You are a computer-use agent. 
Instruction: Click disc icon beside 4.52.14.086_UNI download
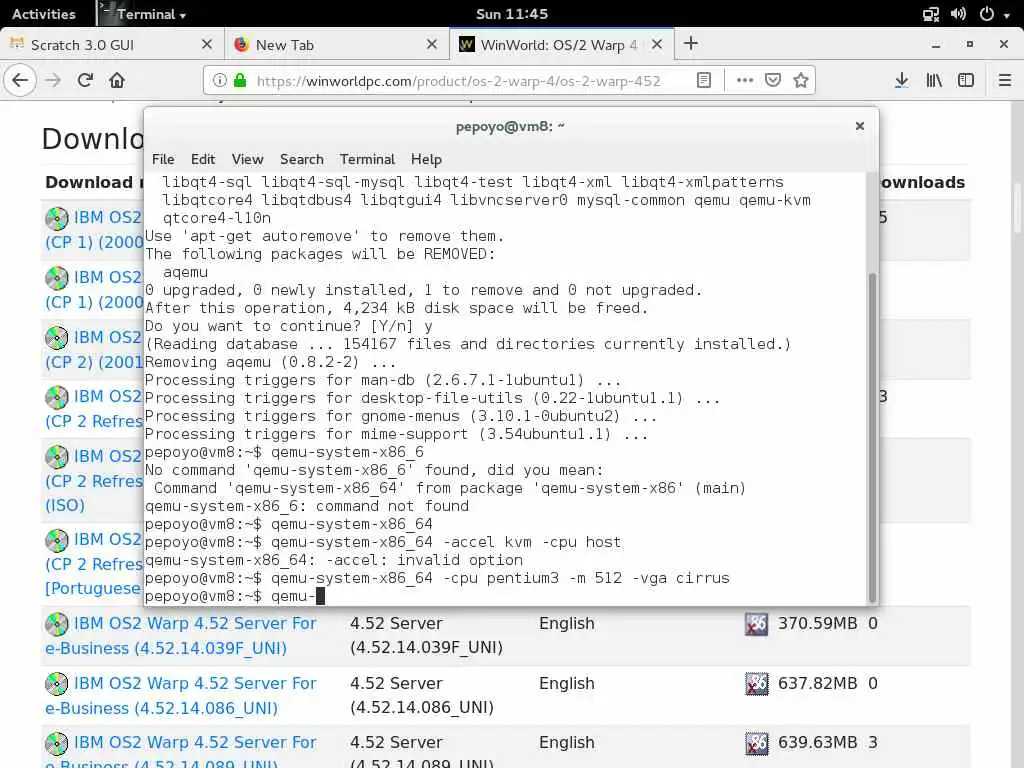coord(57,684)
